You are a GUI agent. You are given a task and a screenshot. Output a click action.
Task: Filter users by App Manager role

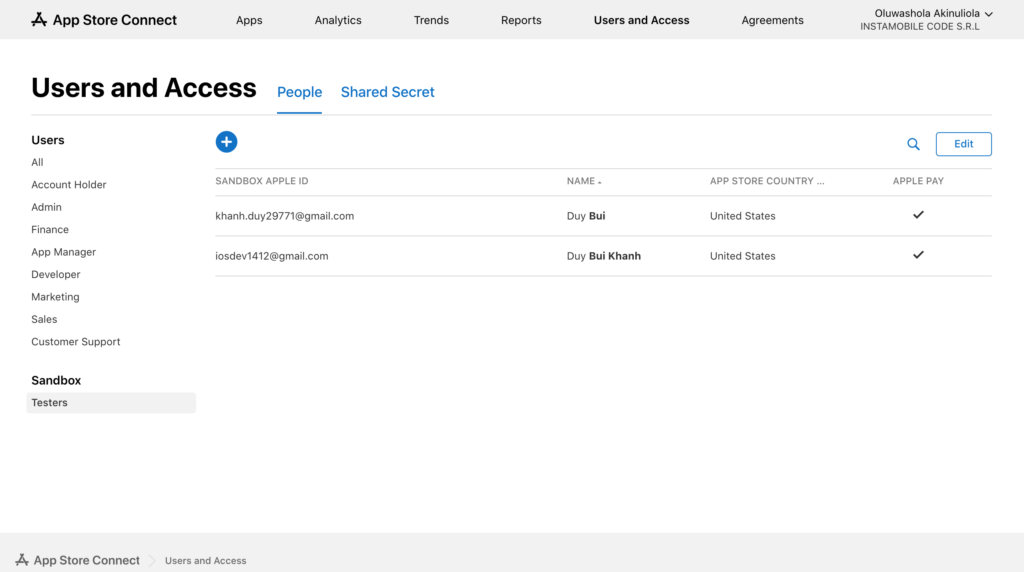64,252
